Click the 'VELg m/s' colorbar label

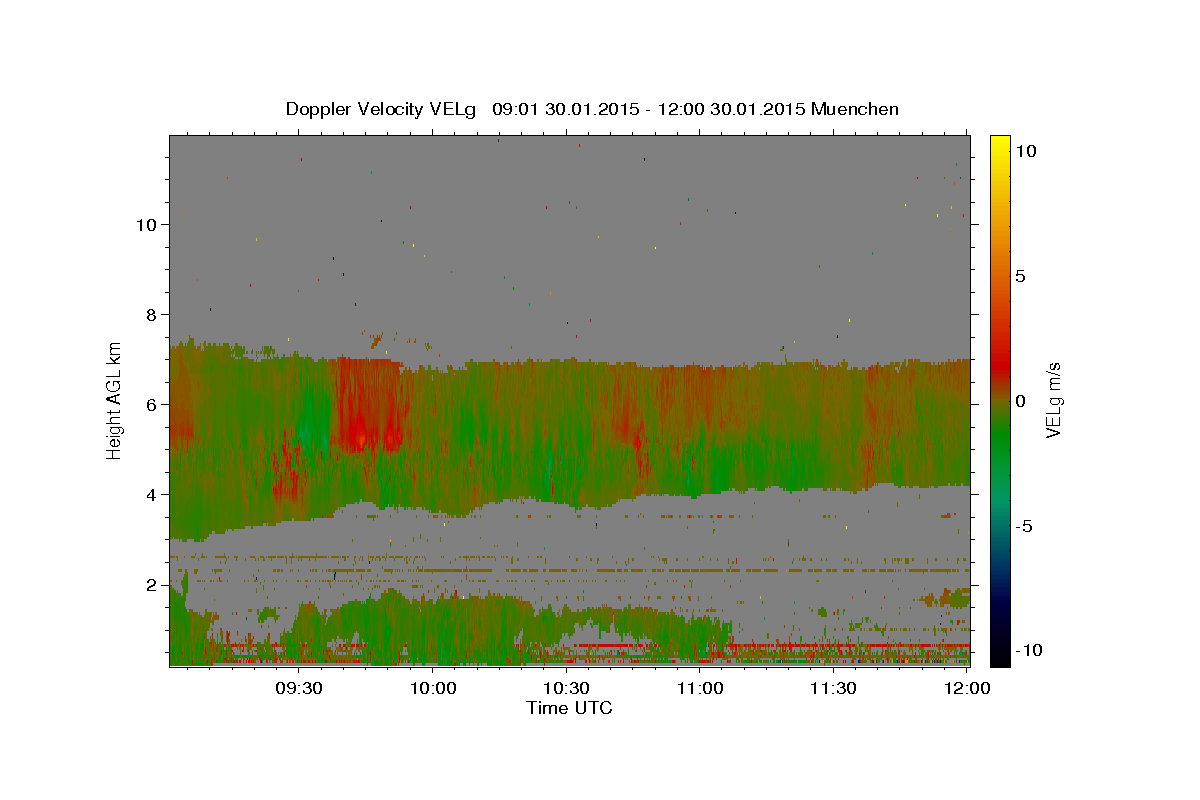[x=1054, y=398]
